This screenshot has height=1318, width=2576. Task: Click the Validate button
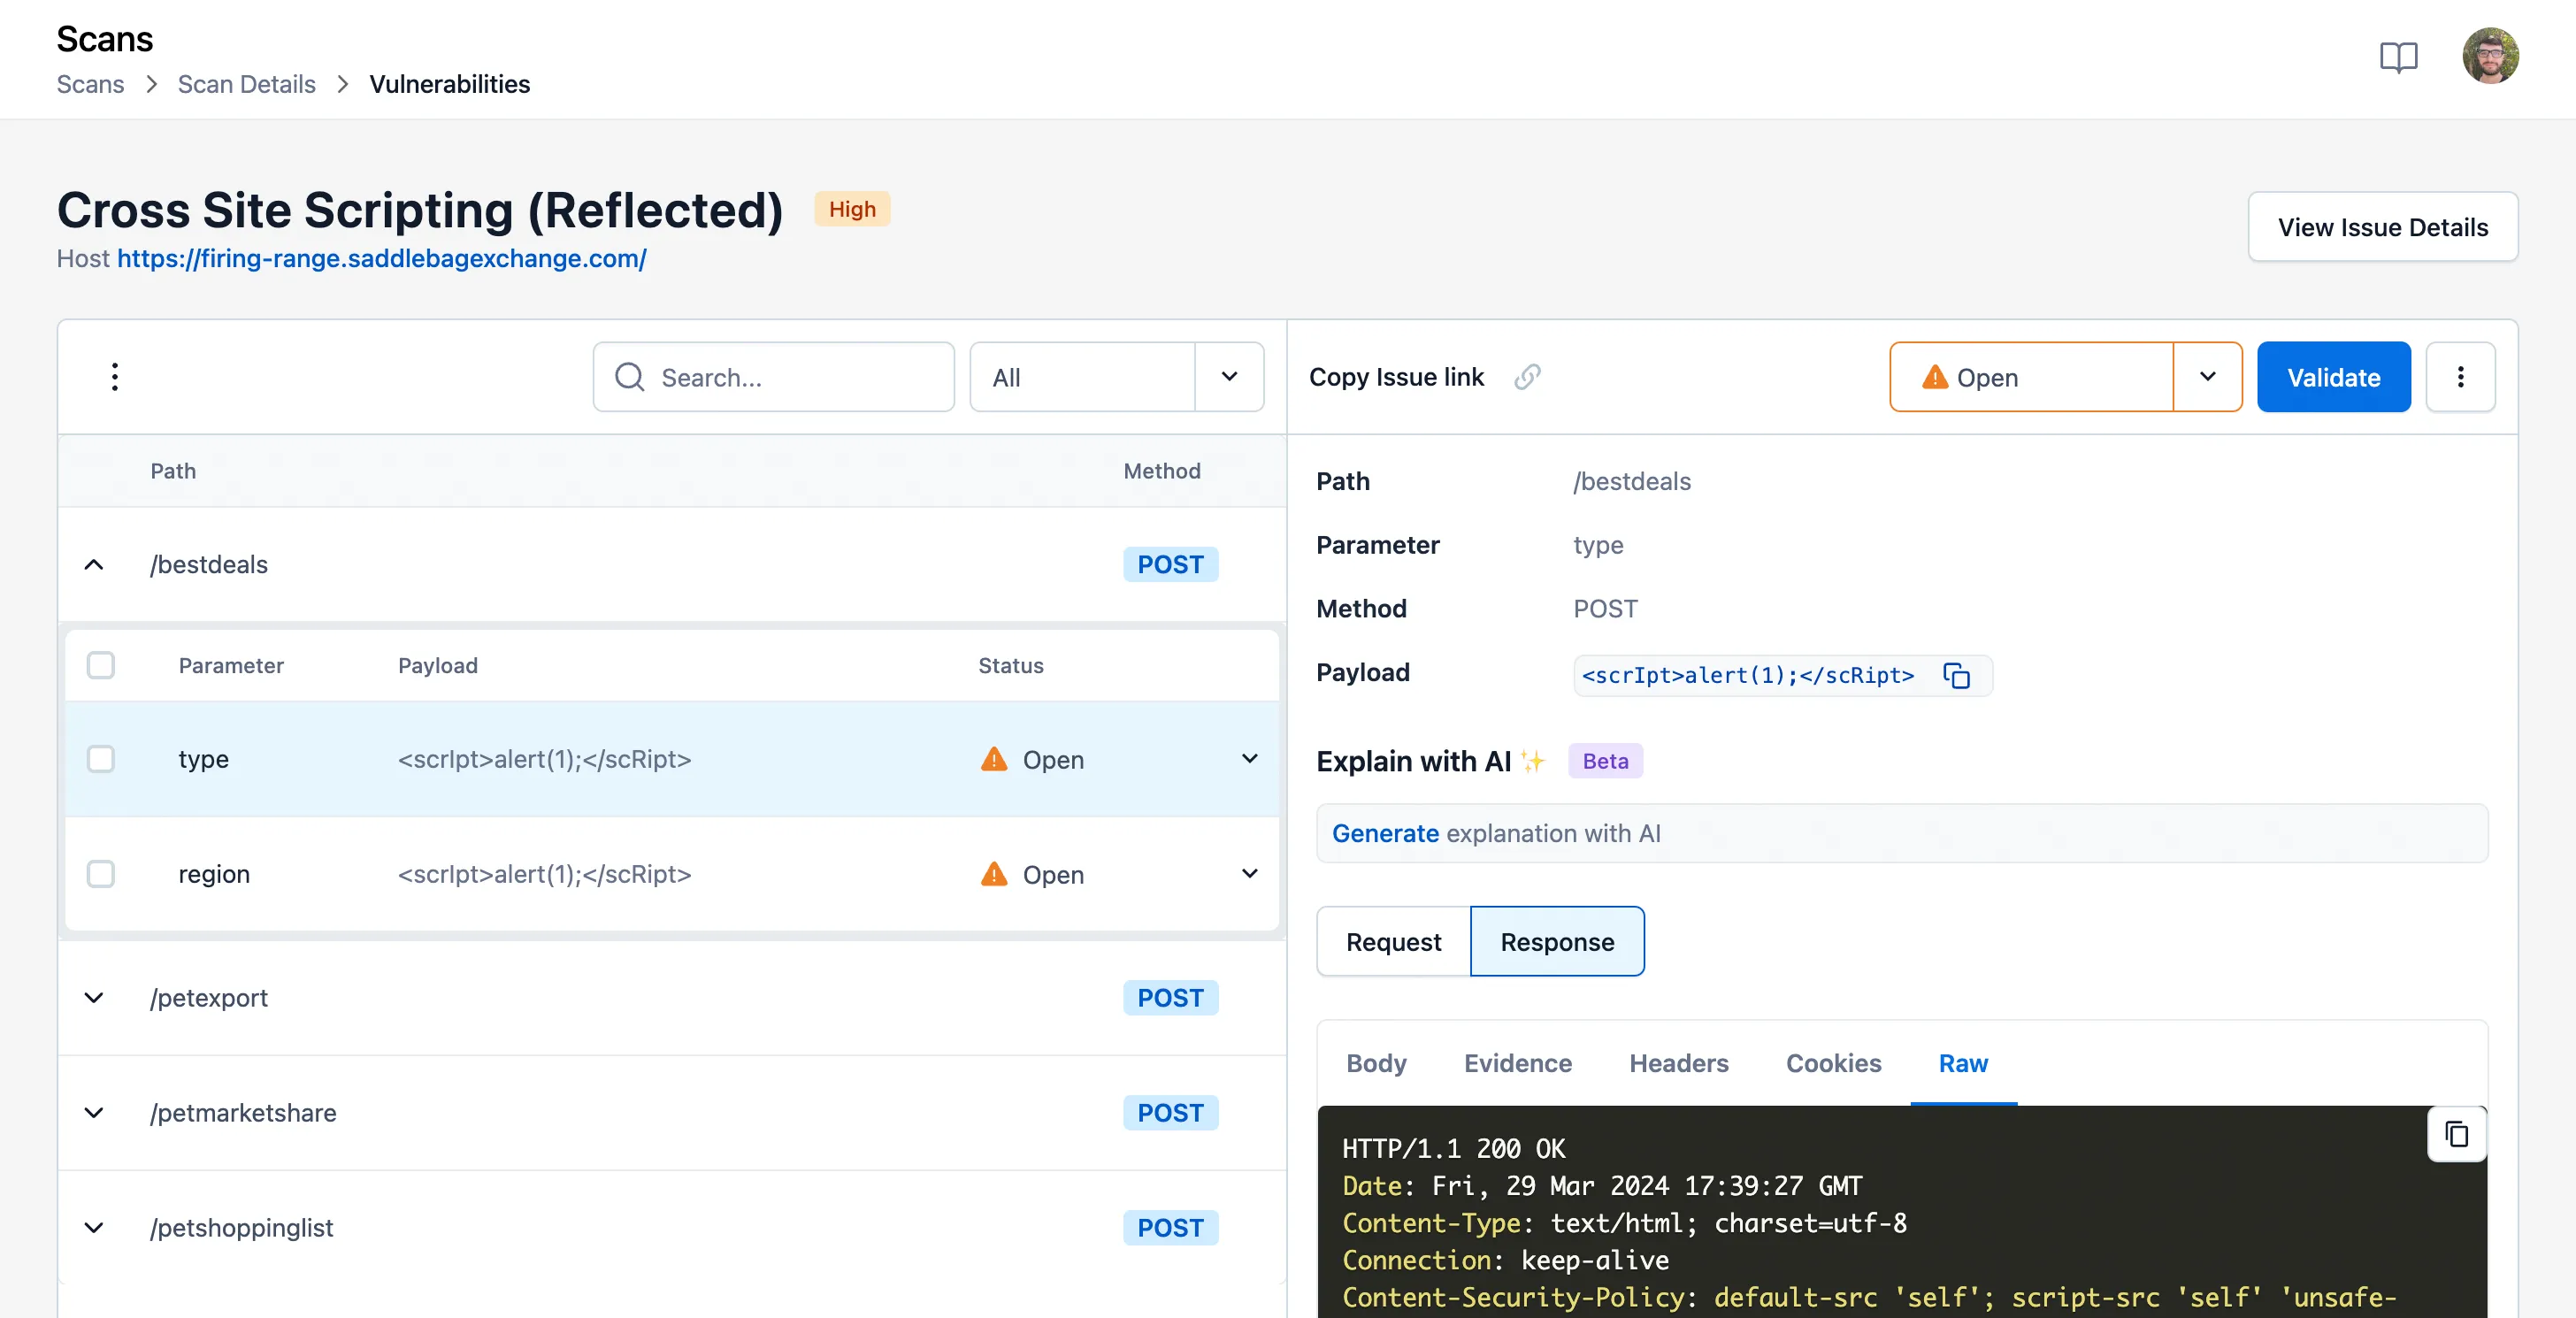click(2333, 377)
